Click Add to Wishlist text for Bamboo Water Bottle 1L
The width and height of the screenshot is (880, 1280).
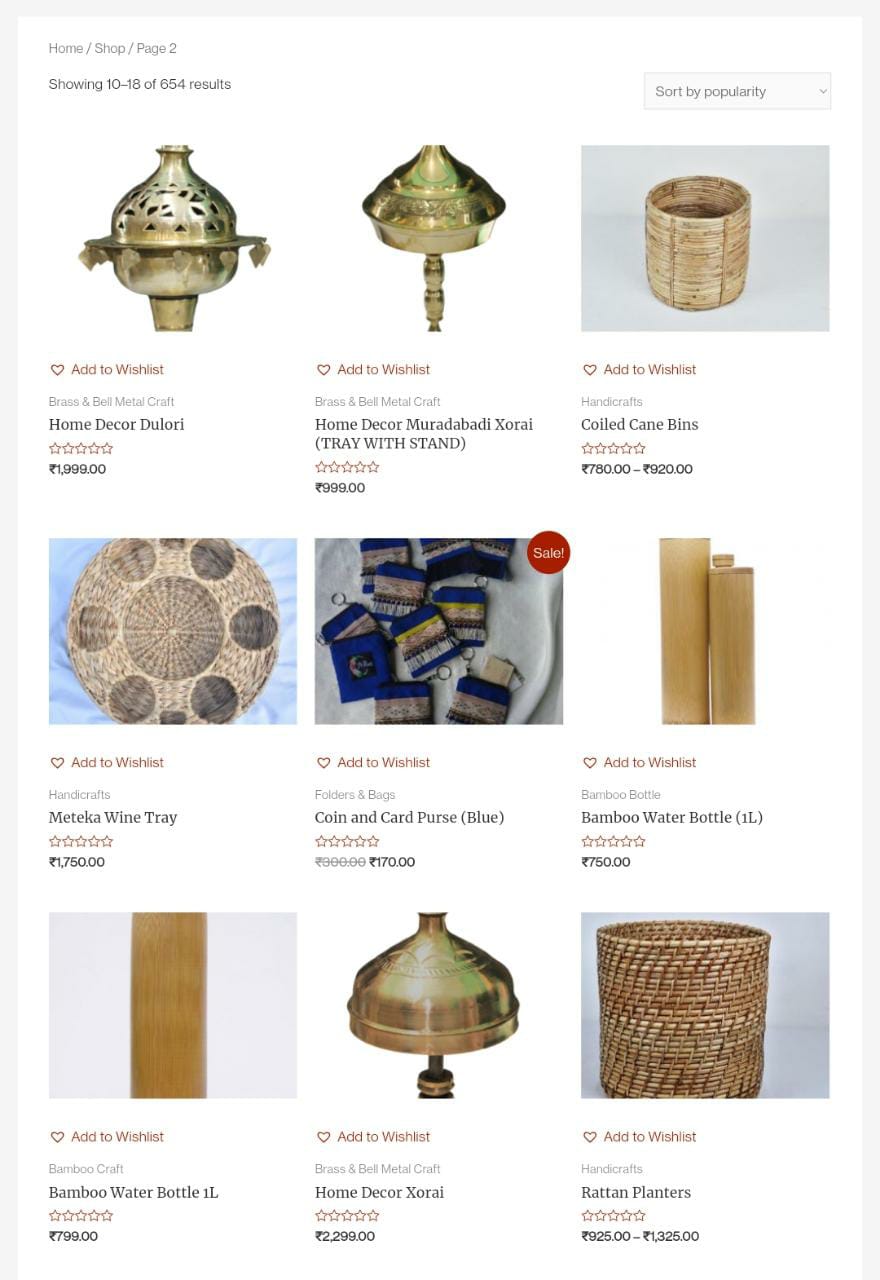click(x=117, y=1137)
